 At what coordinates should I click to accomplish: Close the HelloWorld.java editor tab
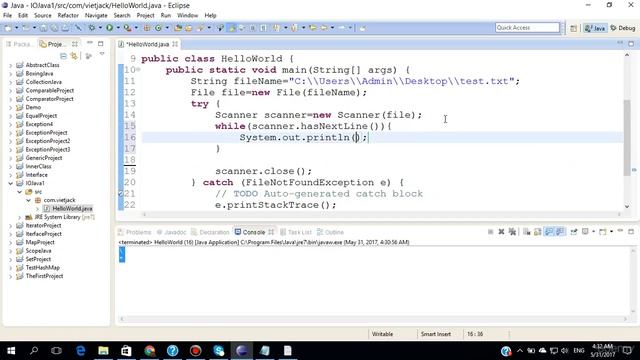(x=175, y=44)
